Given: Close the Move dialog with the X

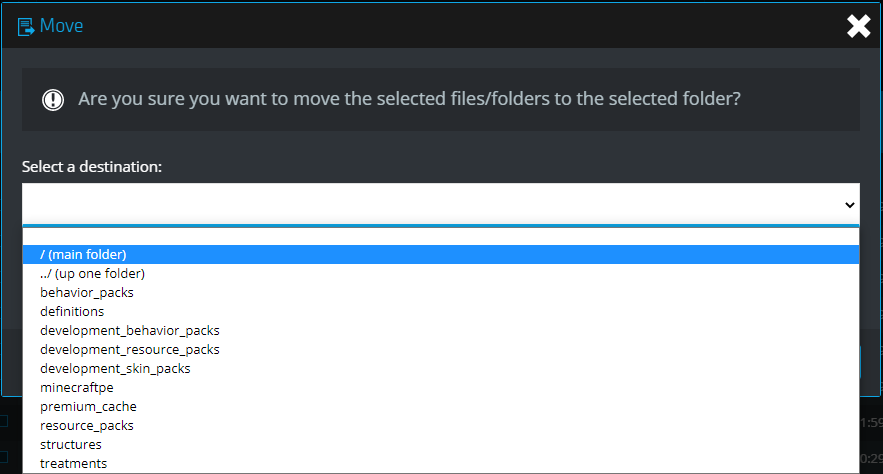Looking at the screenshot, I should tap(858, 26).
